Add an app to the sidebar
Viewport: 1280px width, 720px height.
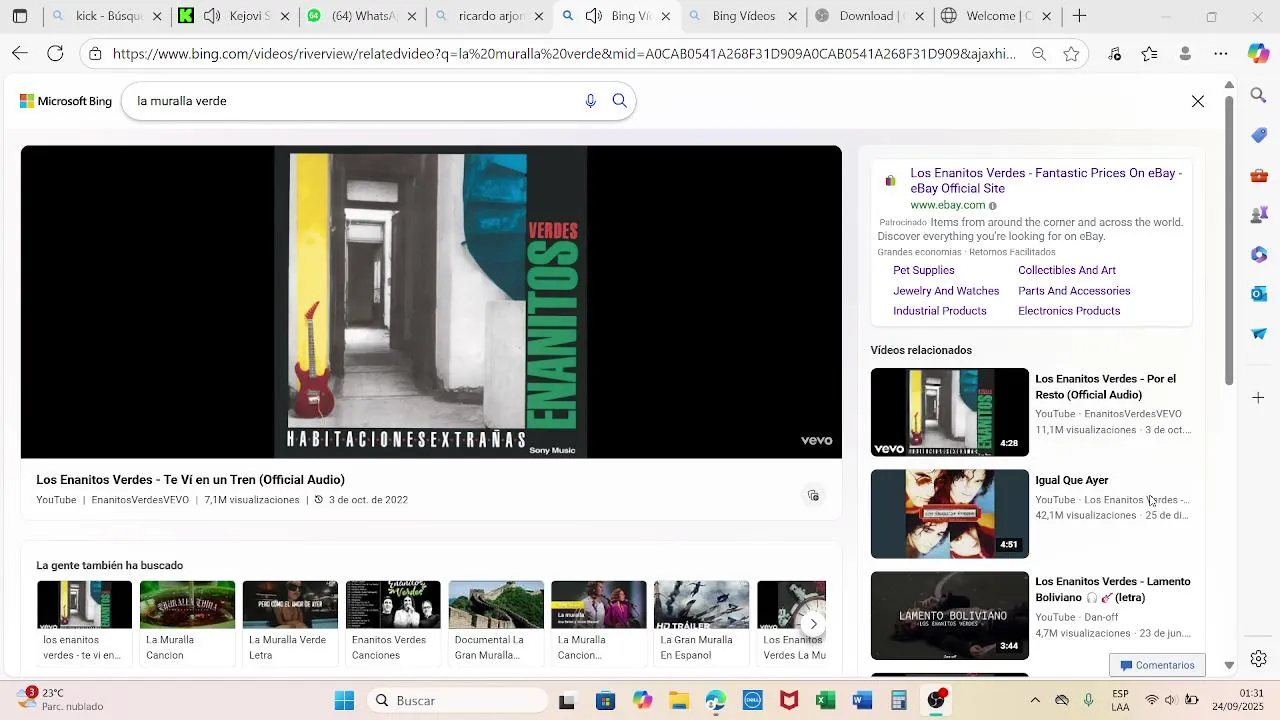pos(1258,398)
